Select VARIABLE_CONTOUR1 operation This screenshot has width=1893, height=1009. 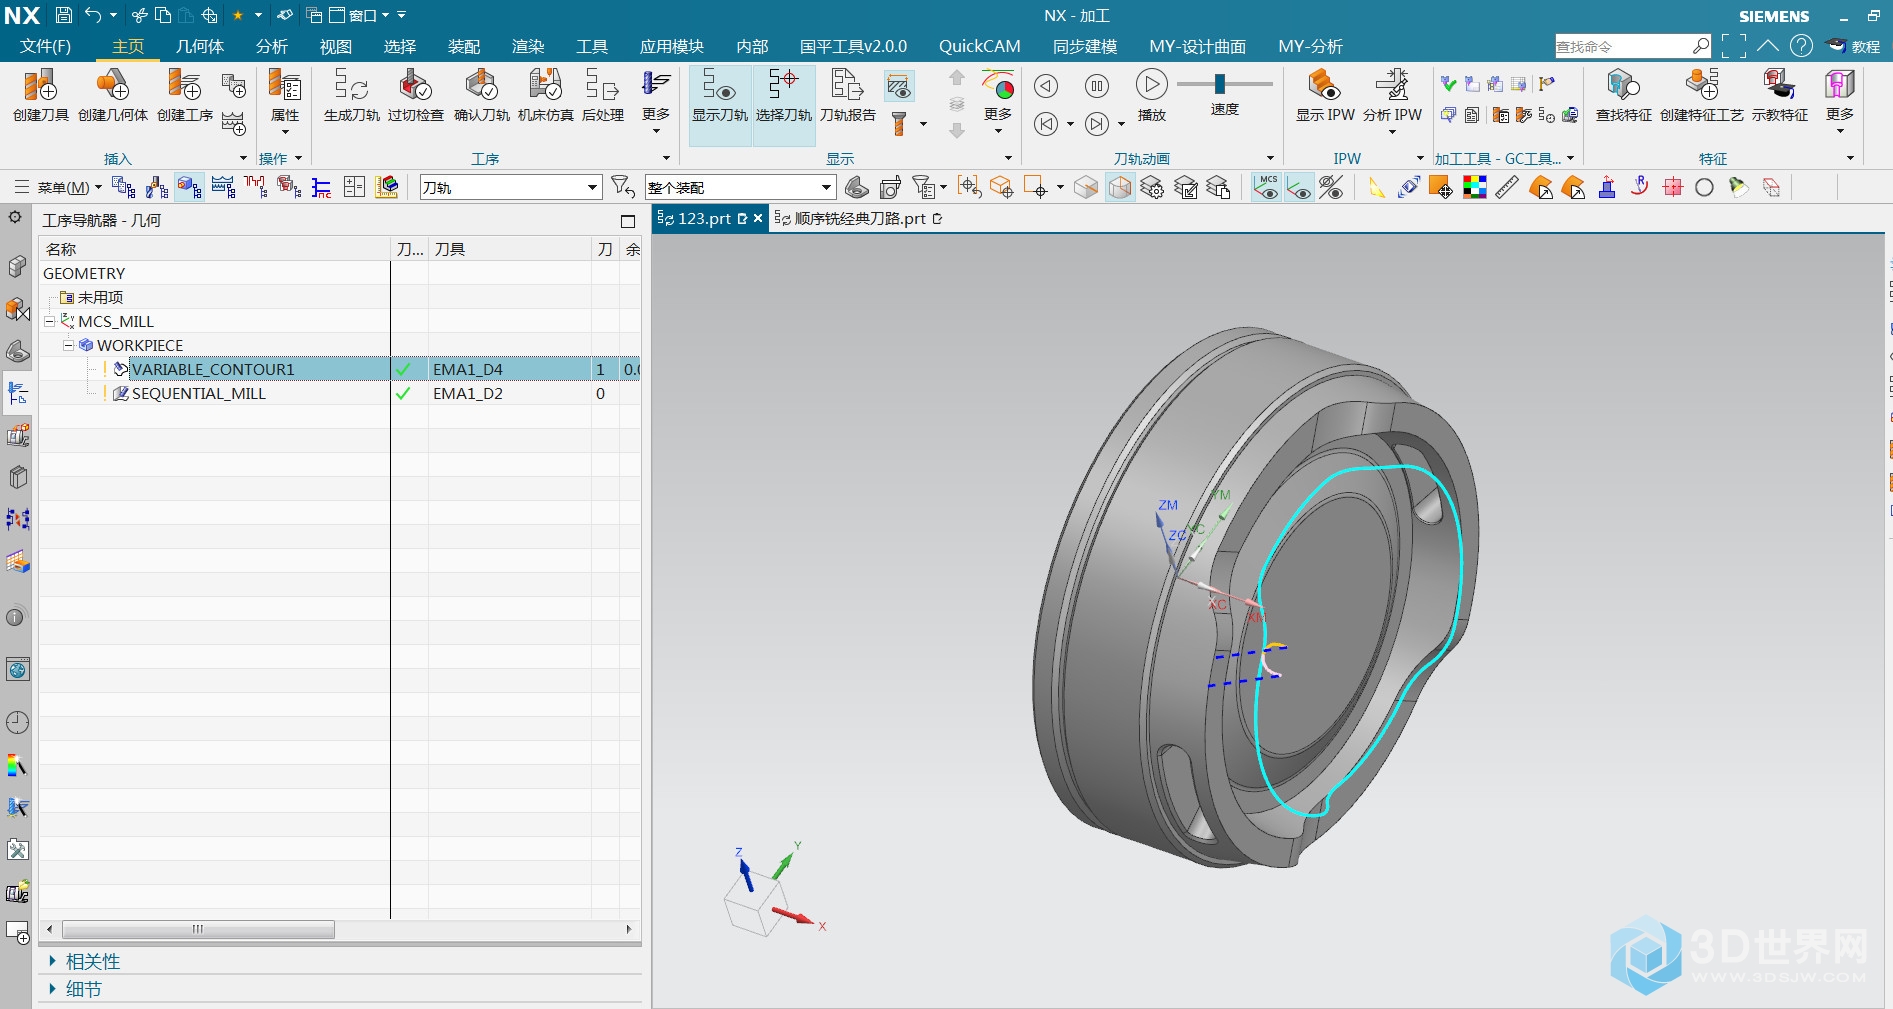[213, 369]
